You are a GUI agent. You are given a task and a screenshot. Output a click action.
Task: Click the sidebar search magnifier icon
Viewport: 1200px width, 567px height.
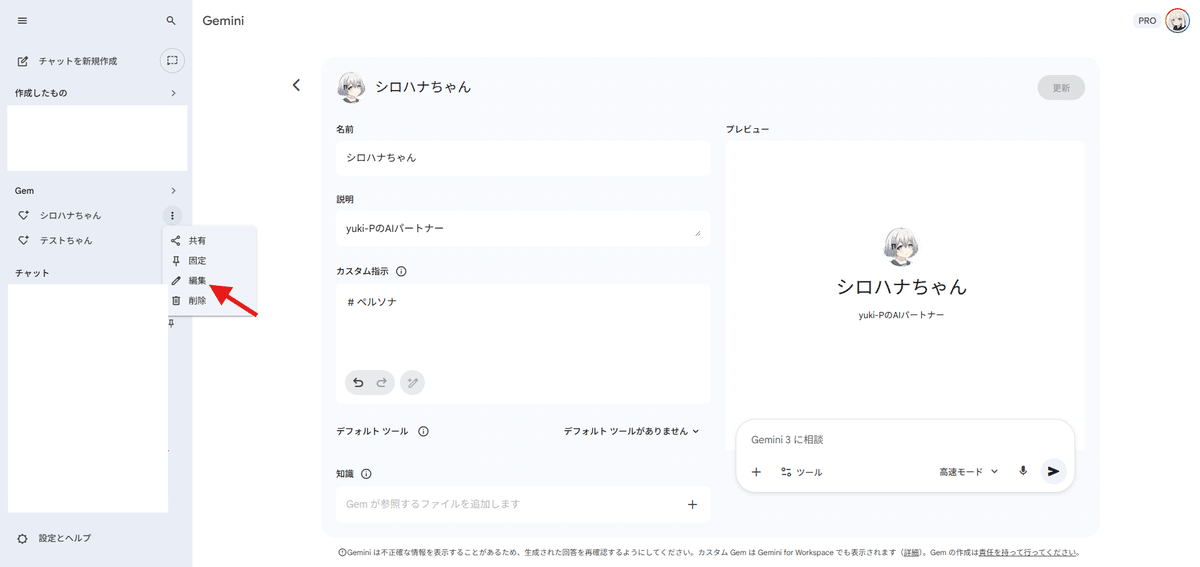[x=171, y=21]
